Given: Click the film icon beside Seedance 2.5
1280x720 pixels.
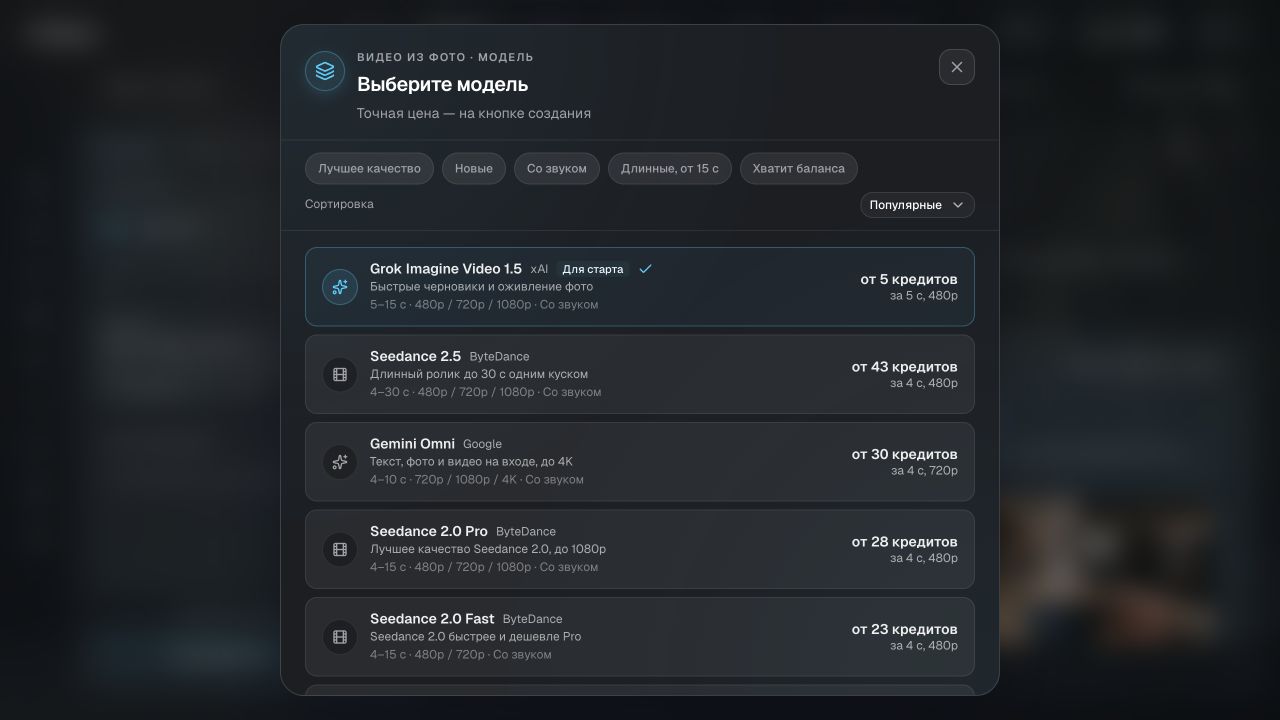Looking at the screenshot, I should [x=340, y=374].
